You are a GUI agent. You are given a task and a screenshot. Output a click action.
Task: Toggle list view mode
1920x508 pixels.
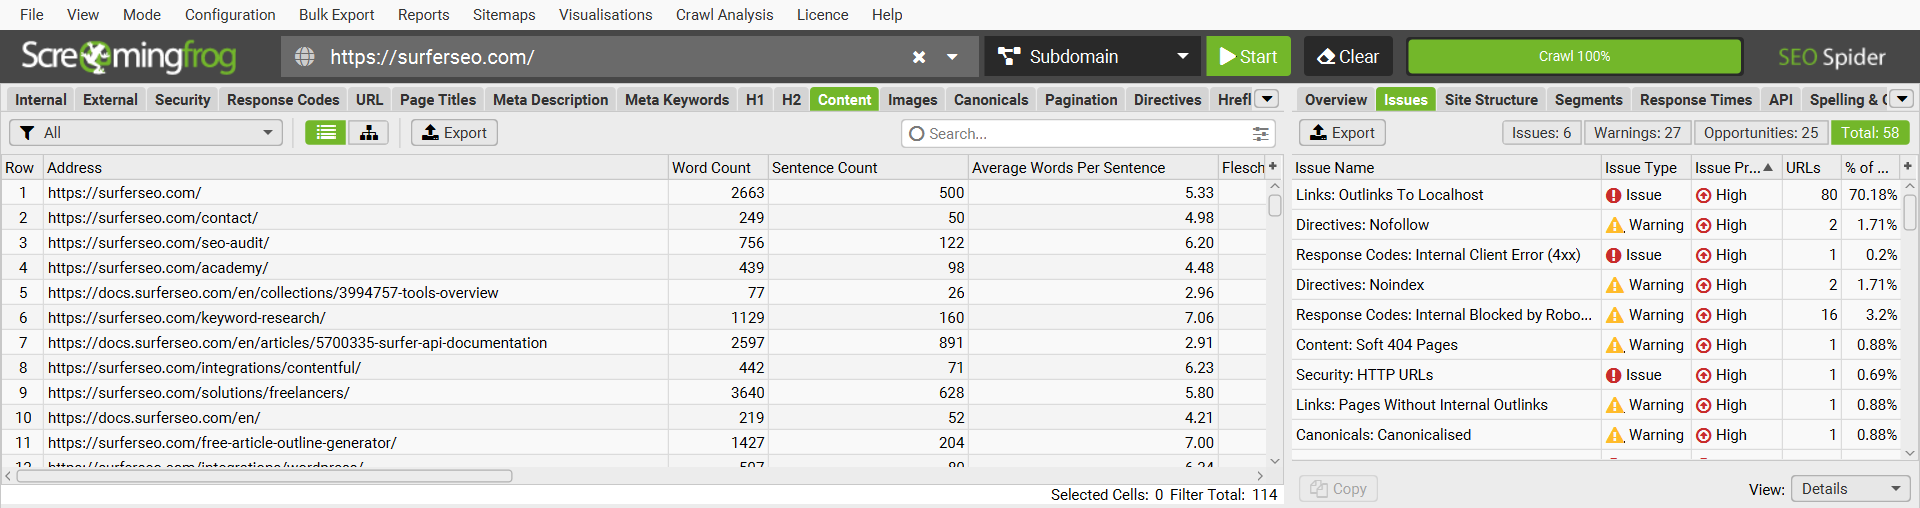point(326,133)
